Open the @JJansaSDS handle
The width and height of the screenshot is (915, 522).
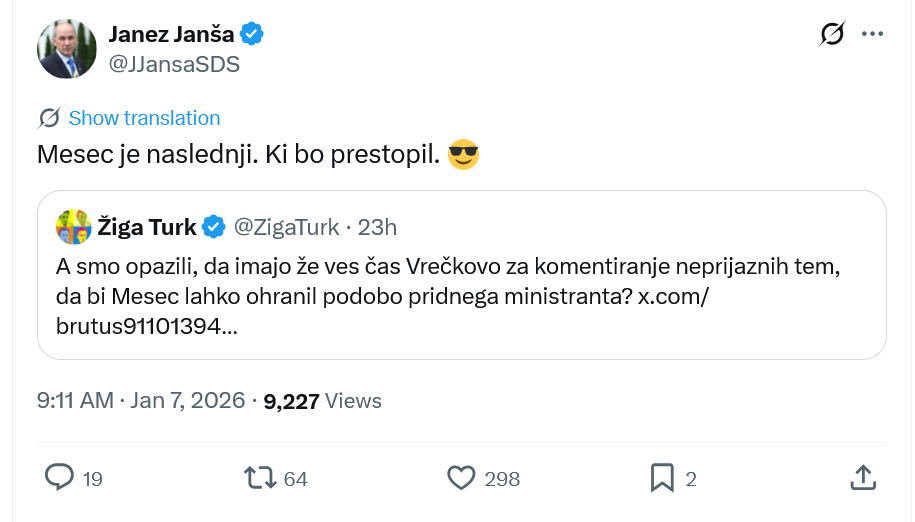[x=174, y=64]
